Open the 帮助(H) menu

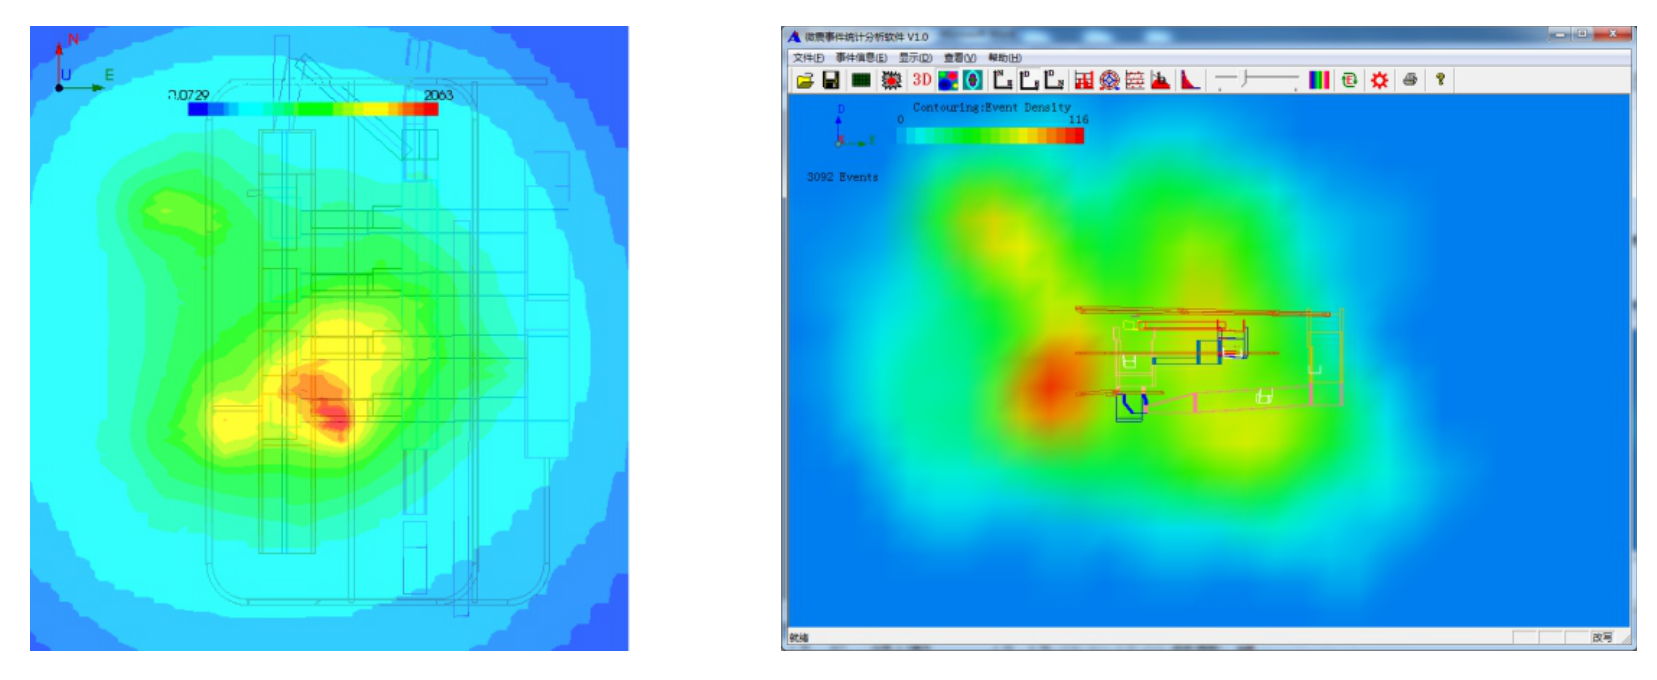[1004, 58]
